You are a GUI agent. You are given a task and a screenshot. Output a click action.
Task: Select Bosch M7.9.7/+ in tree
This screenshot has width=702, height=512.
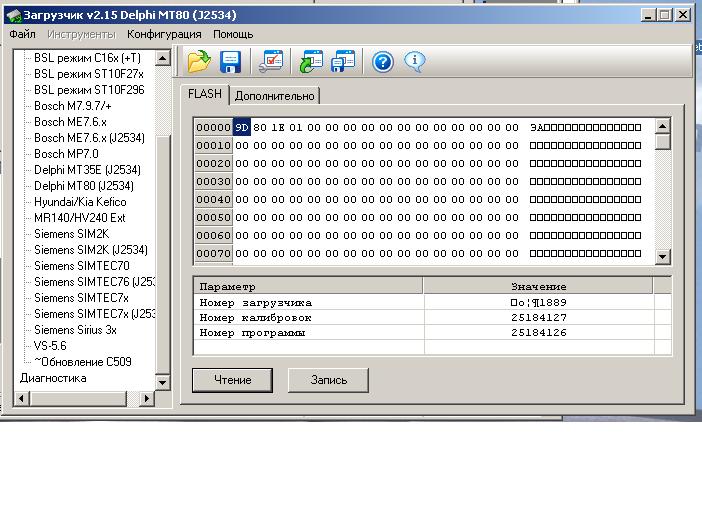(x=73, y=106)
